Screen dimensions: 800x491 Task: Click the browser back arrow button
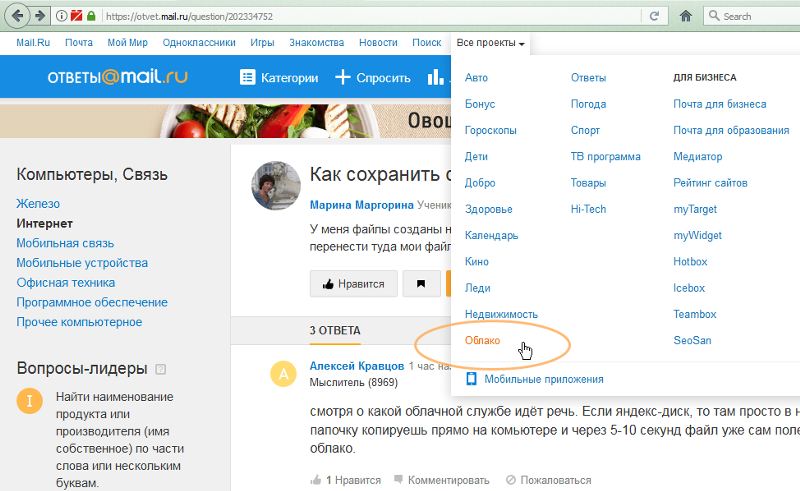17,16
